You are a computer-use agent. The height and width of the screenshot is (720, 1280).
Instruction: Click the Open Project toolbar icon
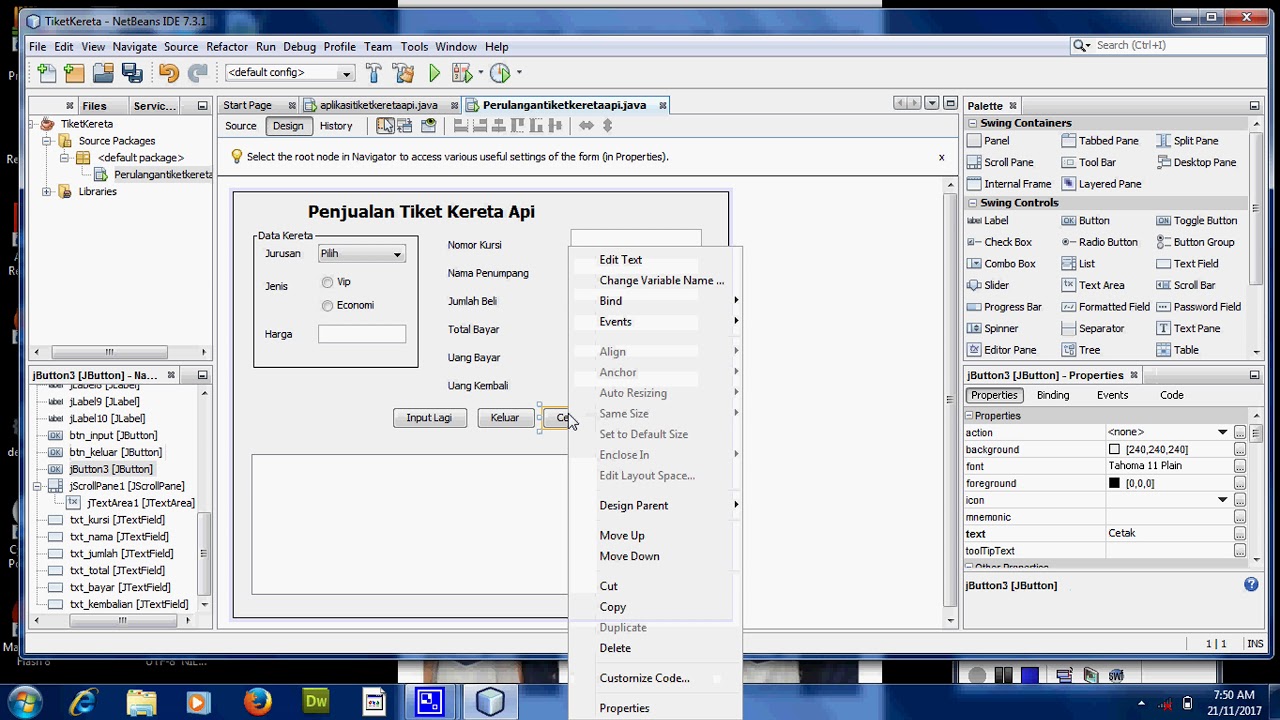[103, 72]
